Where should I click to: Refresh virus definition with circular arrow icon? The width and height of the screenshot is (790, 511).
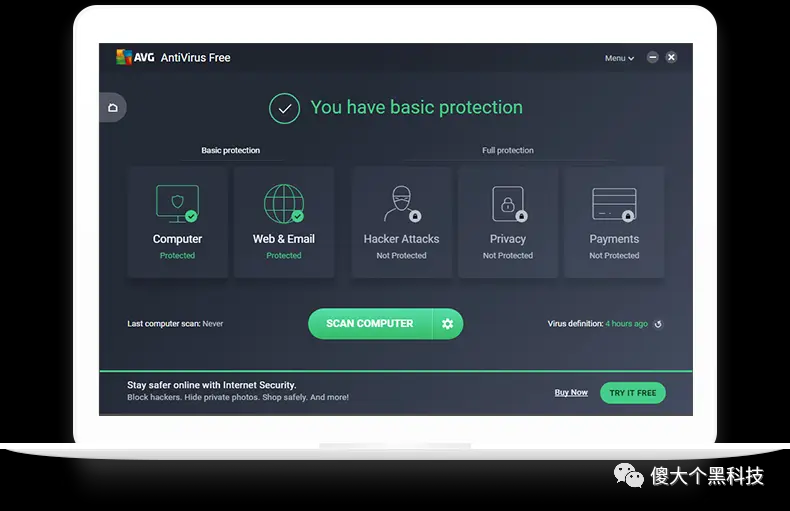point(658,324)
